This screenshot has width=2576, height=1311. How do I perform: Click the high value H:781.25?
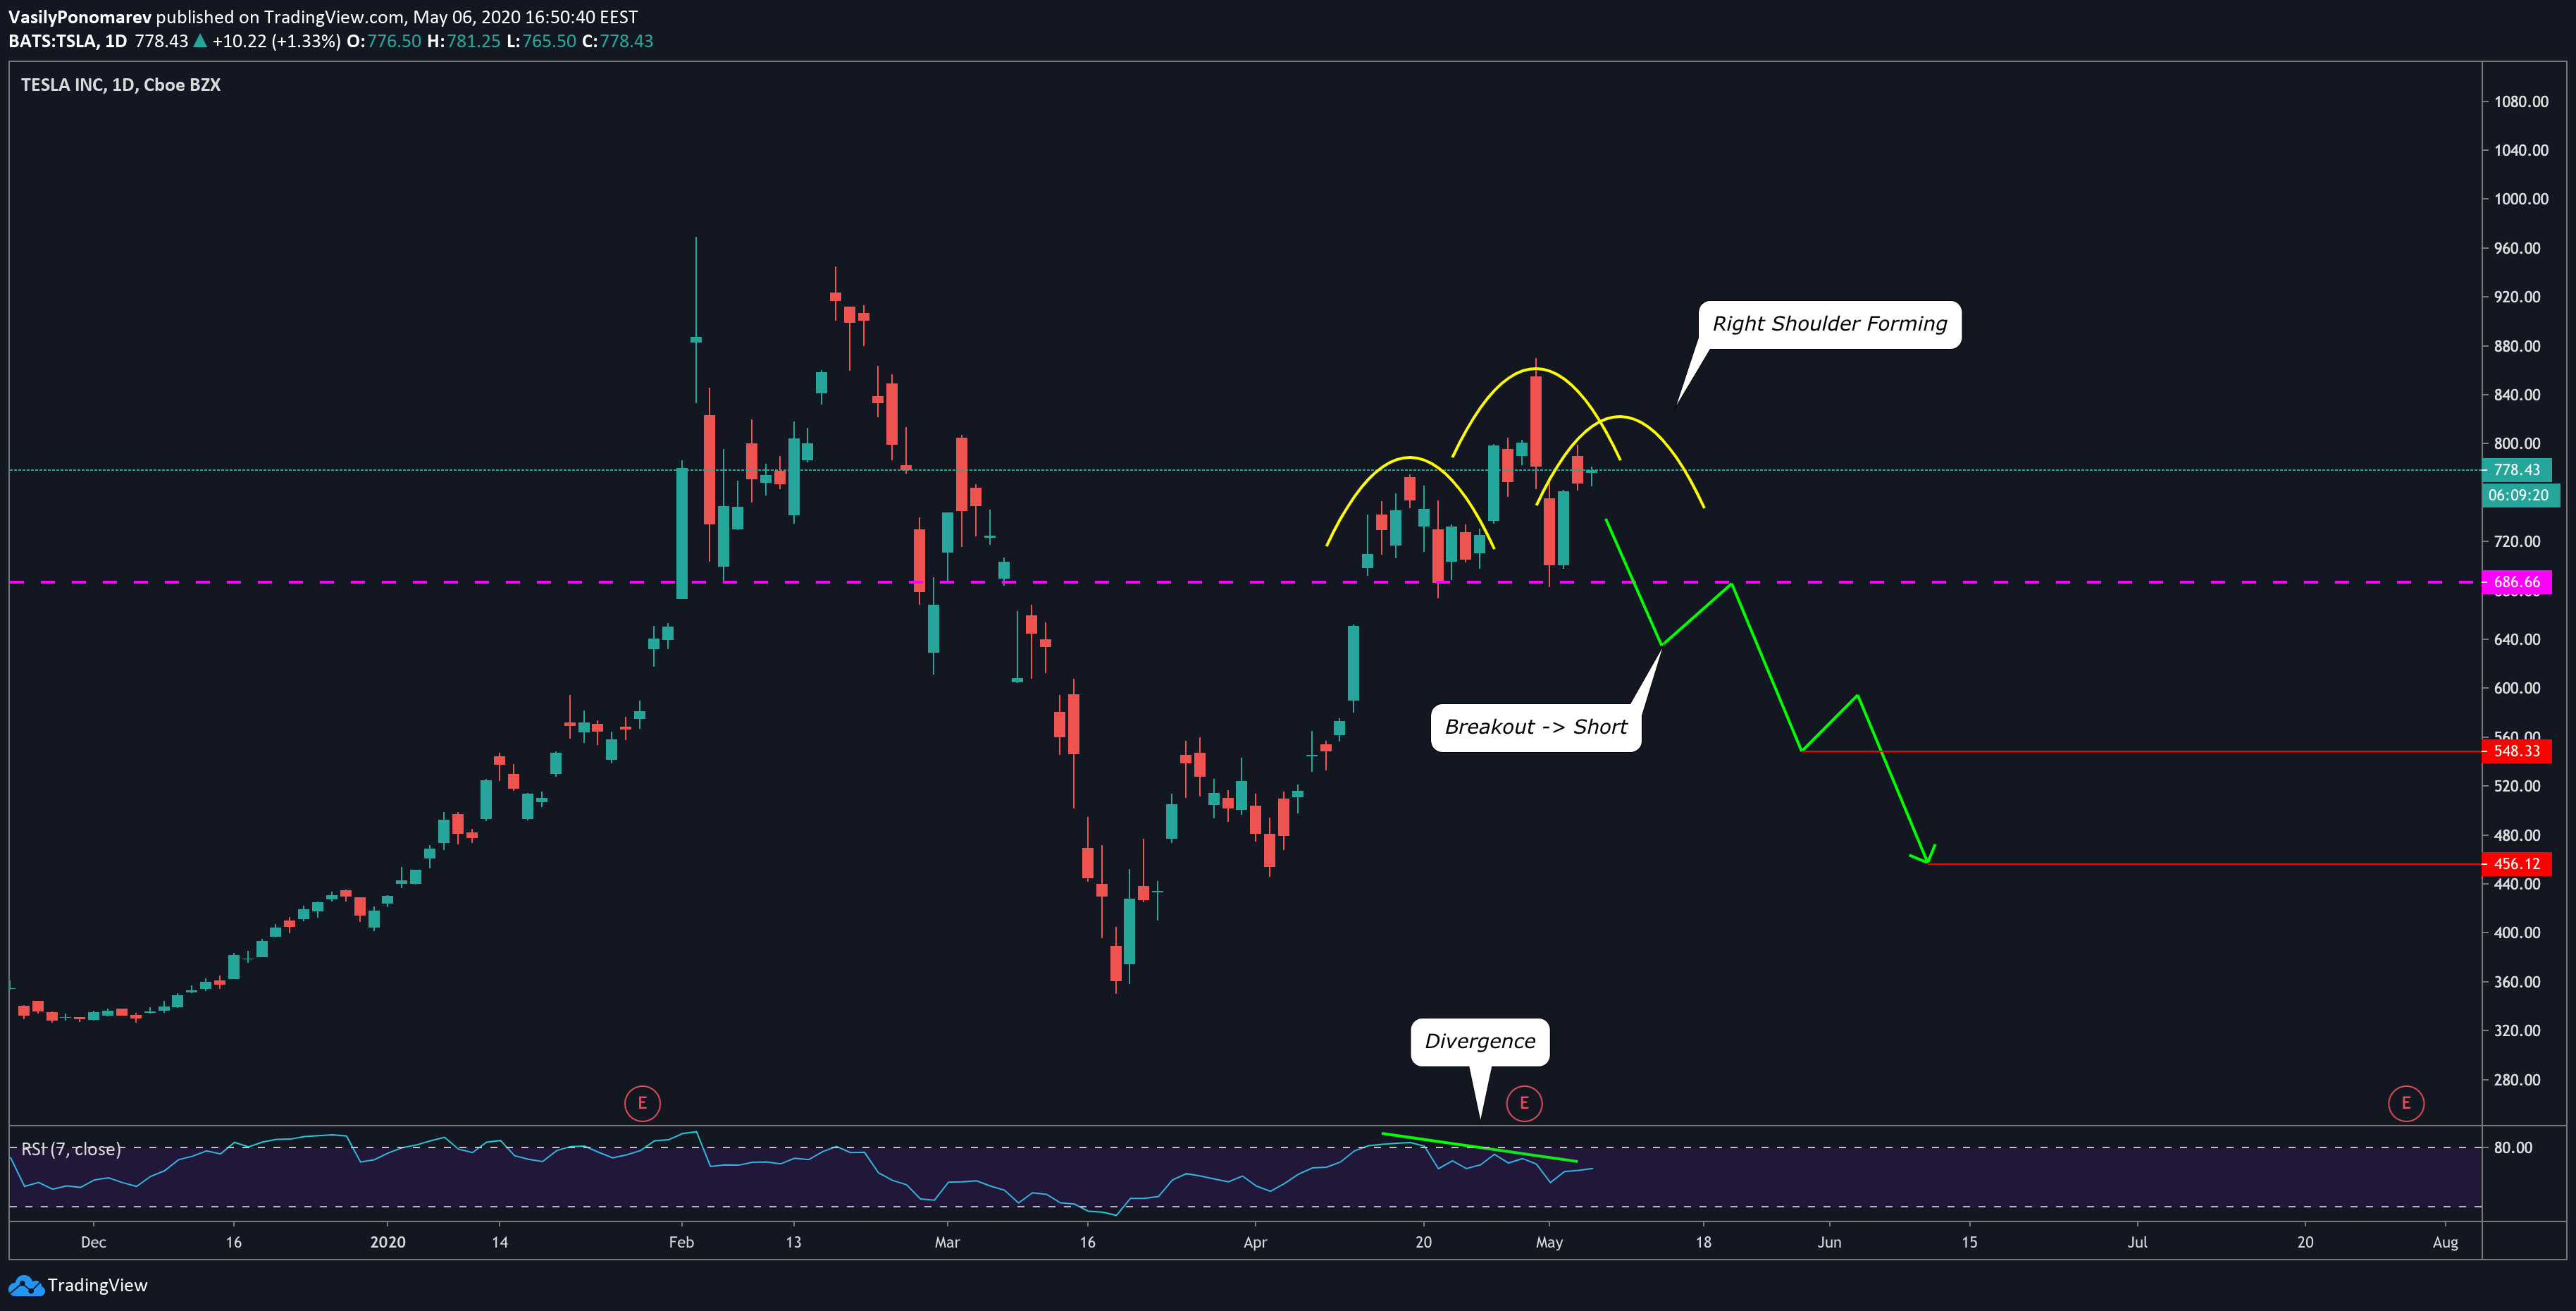pos(463,41)
